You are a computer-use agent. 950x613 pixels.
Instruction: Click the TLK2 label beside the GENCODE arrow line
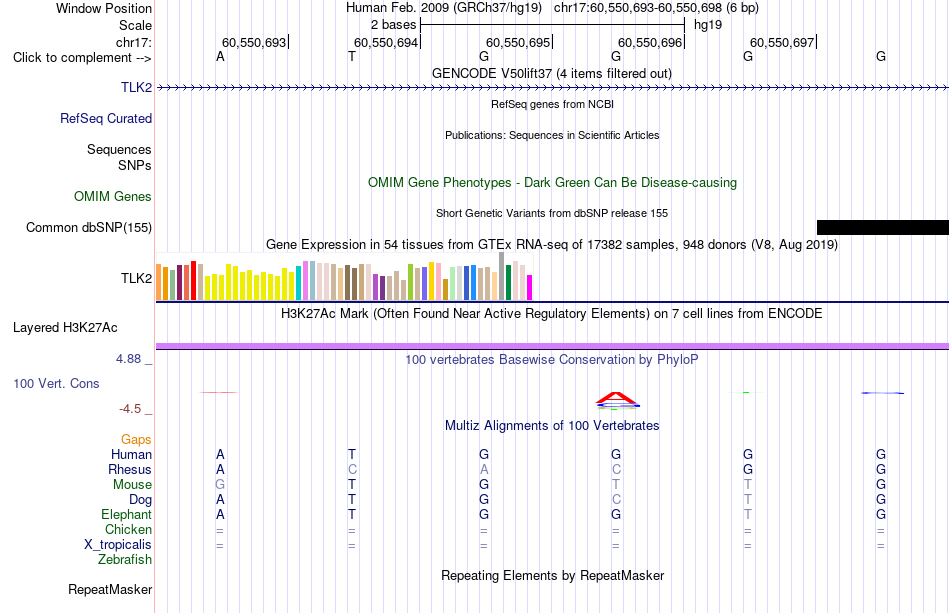[136, 87]
